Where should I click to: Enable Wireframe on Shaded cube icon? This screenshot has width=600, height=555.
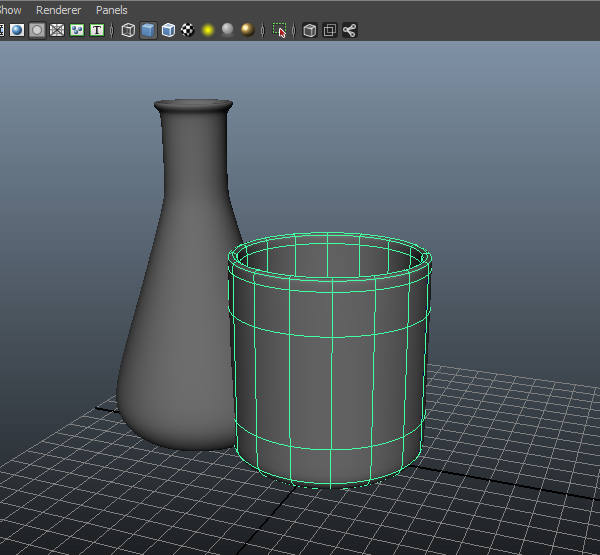[168, 30]
